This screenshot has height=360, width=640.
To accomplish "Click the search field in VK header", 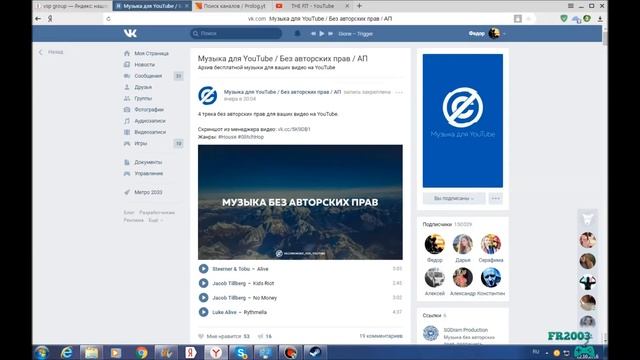I will pyautogui.click(x=236, y=33).
